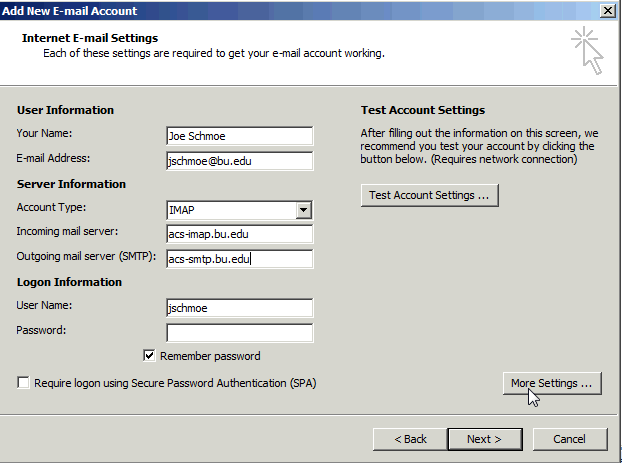This screenshot has height=463, width=622.
Task: Click the Test Account Settings heading text
Action: pos(423,110)
